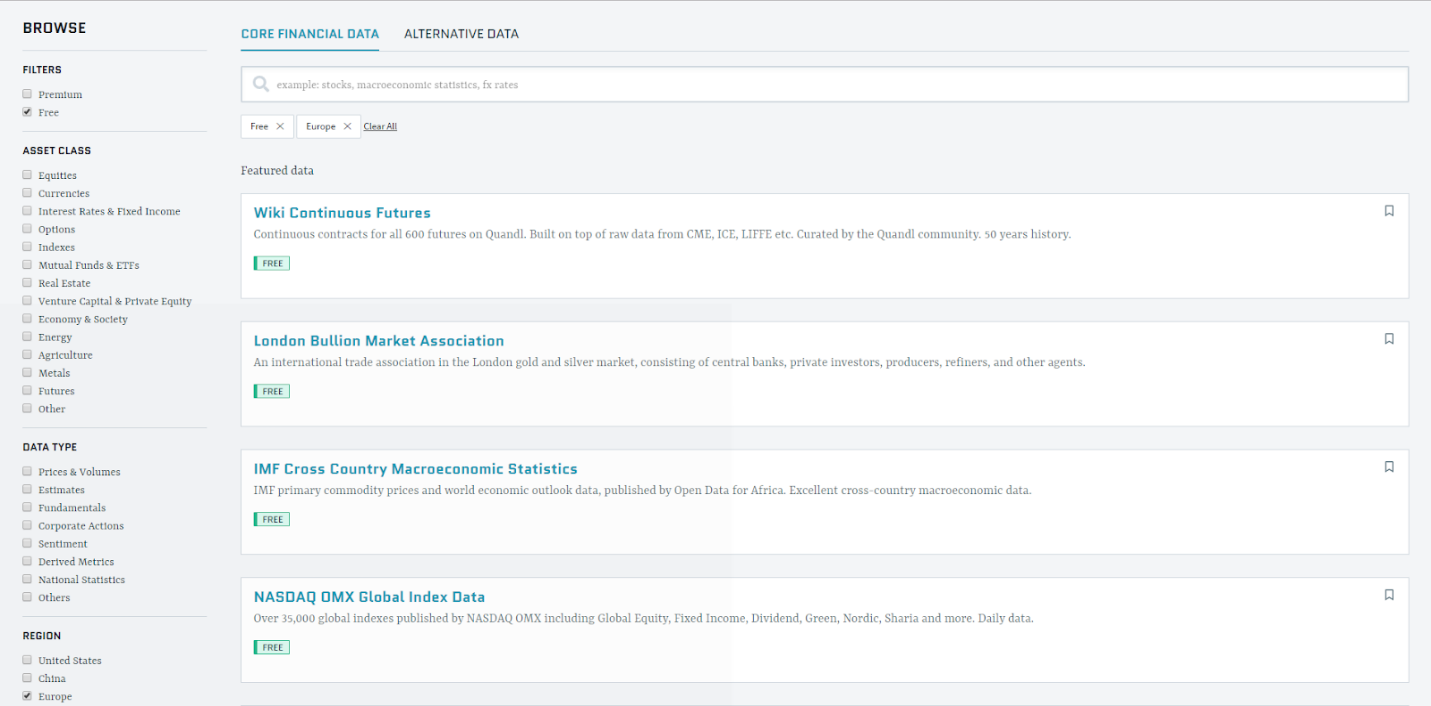1431x706 pixels.
Task: Open the Alternative Data tab
Action: point(461,34)
